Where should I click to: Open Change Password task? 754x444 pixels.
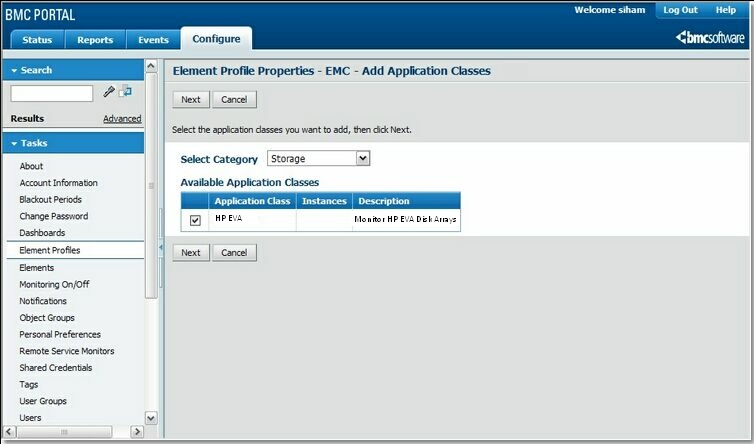(53, 216)
